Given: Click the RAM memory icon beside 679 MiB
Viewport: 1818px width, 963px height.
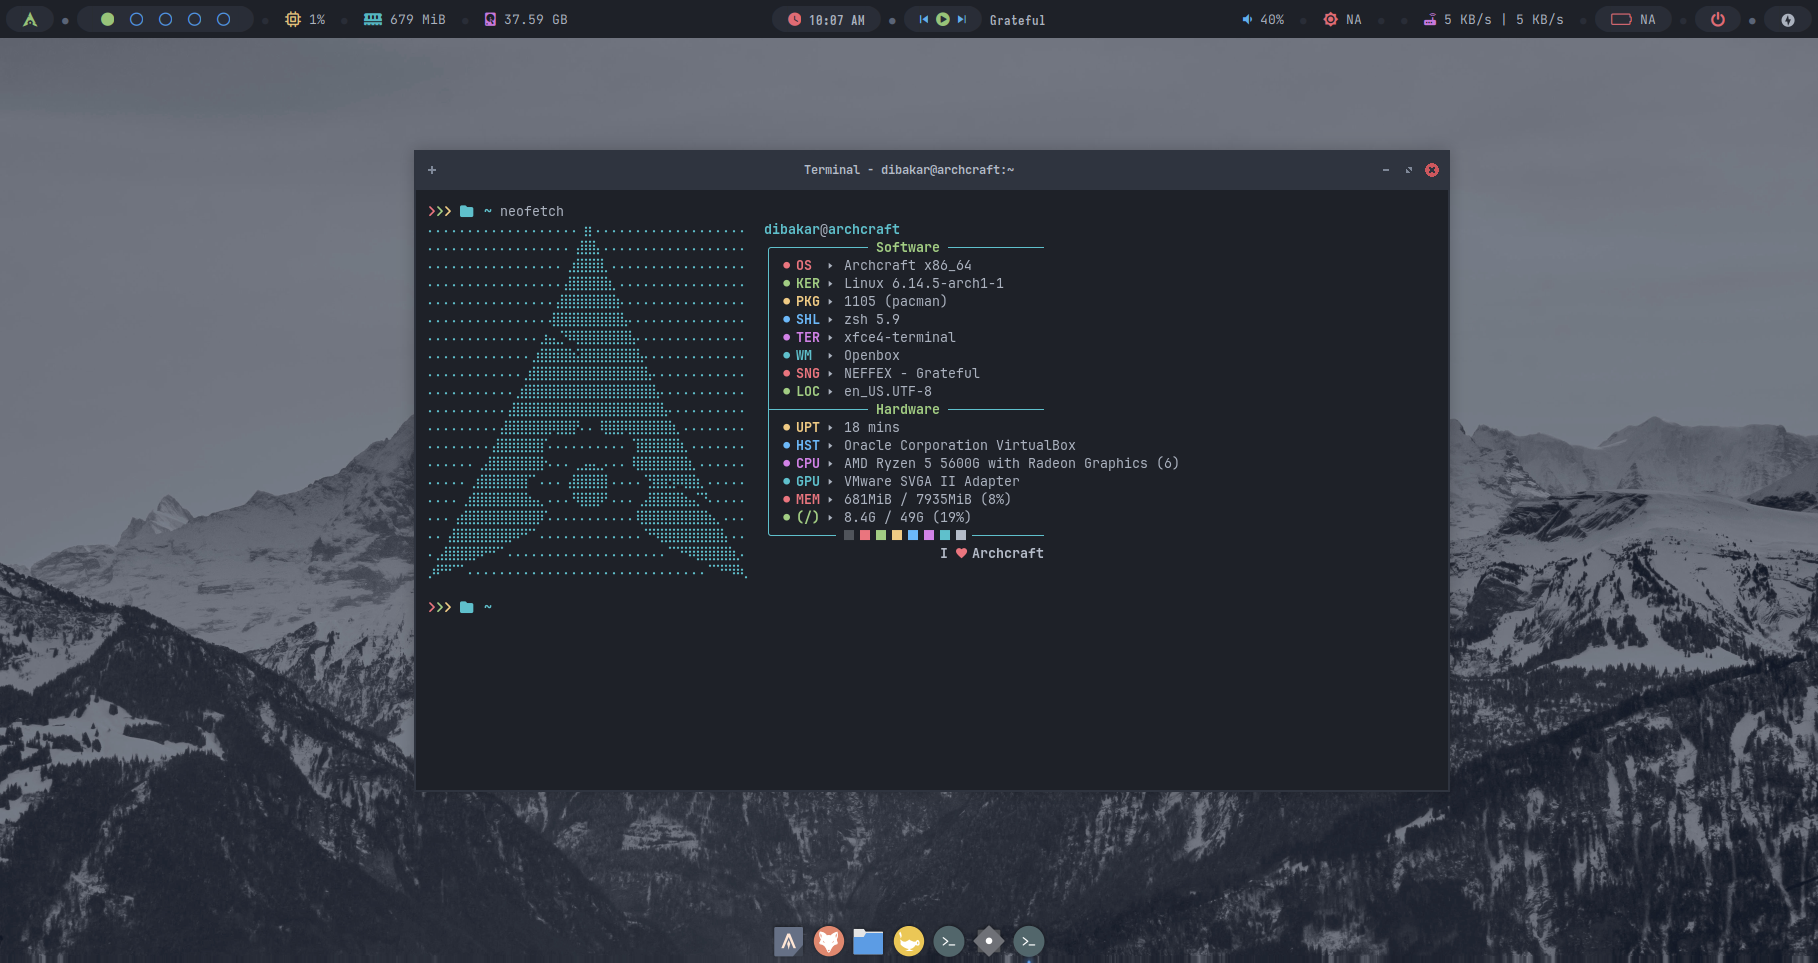Looking at the screenshot, I should 373,19.
